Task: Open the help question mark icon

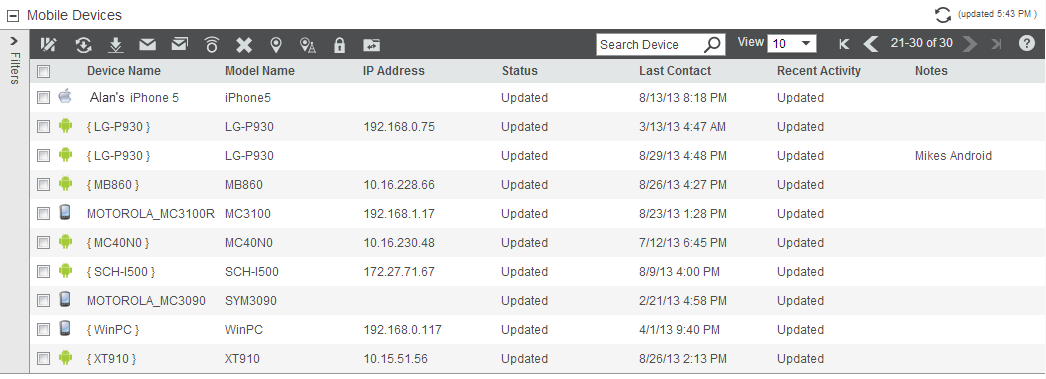Action: point(1027,44)
